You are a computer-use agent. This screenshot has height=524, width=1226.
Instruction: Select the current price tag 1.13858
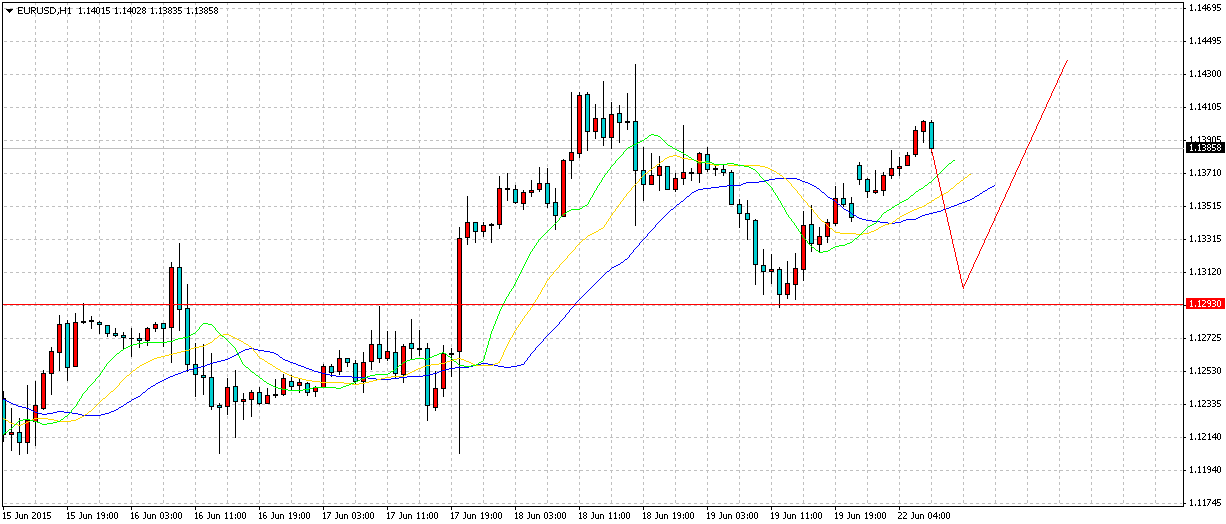(1203, 148)
